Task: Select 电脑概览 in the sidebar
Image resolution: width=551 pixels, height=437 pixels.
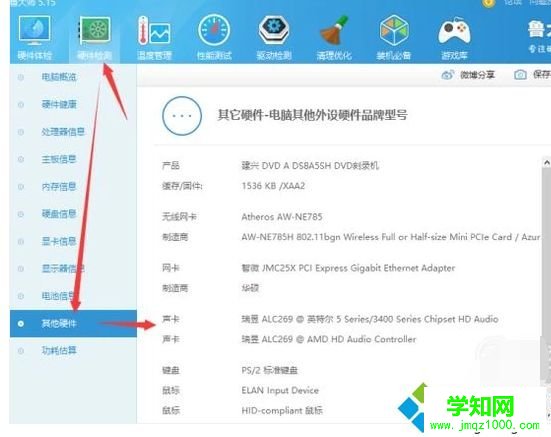Action: coord(59,77)
